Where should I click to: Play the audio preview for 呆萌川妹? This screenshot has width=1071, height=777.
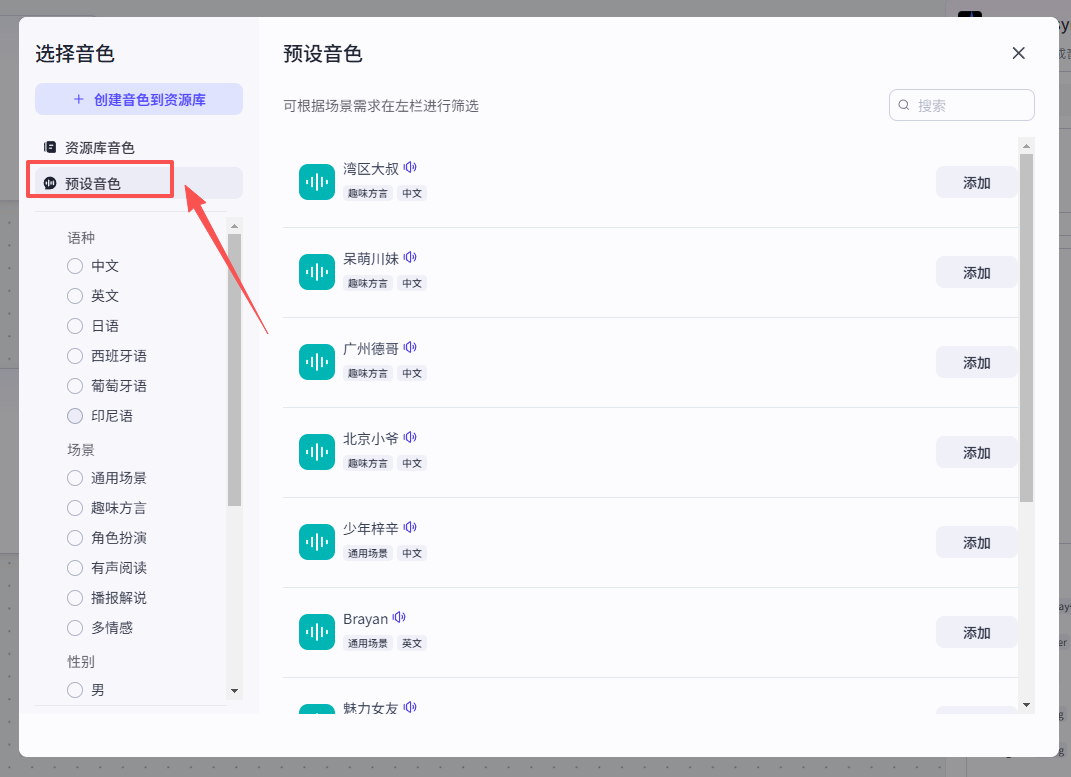pos(410,258)
